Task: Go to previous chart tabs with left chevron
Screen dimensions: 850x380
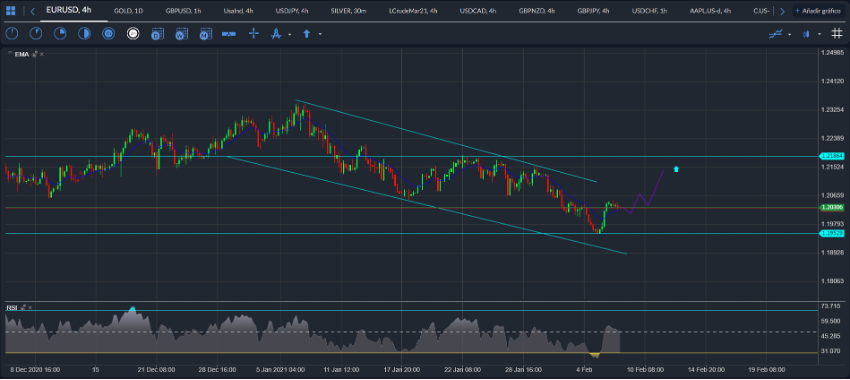Action: tap(33, 11)
